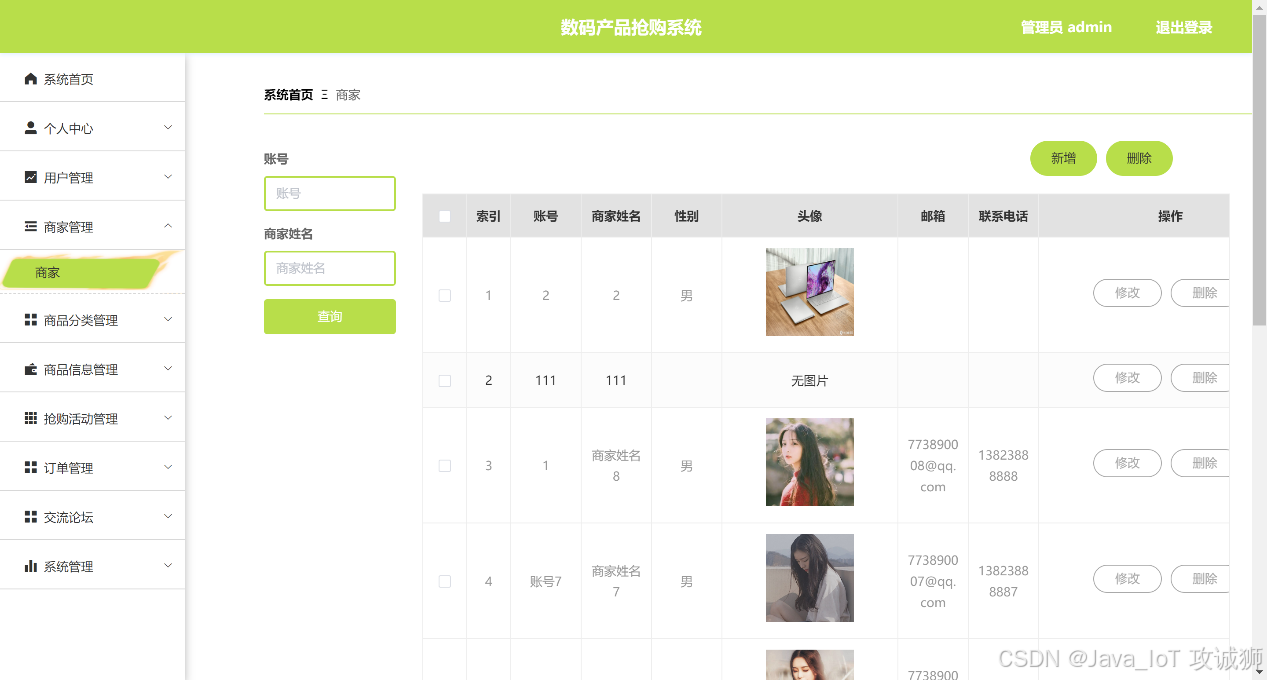Image resolution: width=1267 pixels, height=680 pixels.
Task: Click the 商家姓名8 cell
Action: pos(616,466)
